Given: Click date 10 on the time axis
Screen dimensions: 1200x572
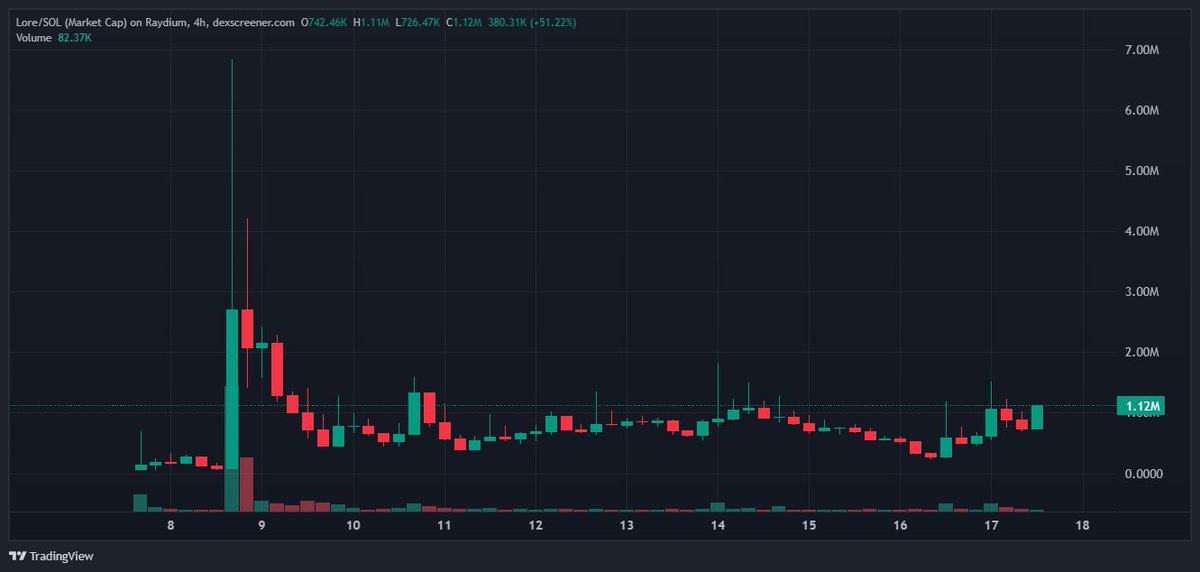Looking at the screenshot, I should [x=353, y=525].
